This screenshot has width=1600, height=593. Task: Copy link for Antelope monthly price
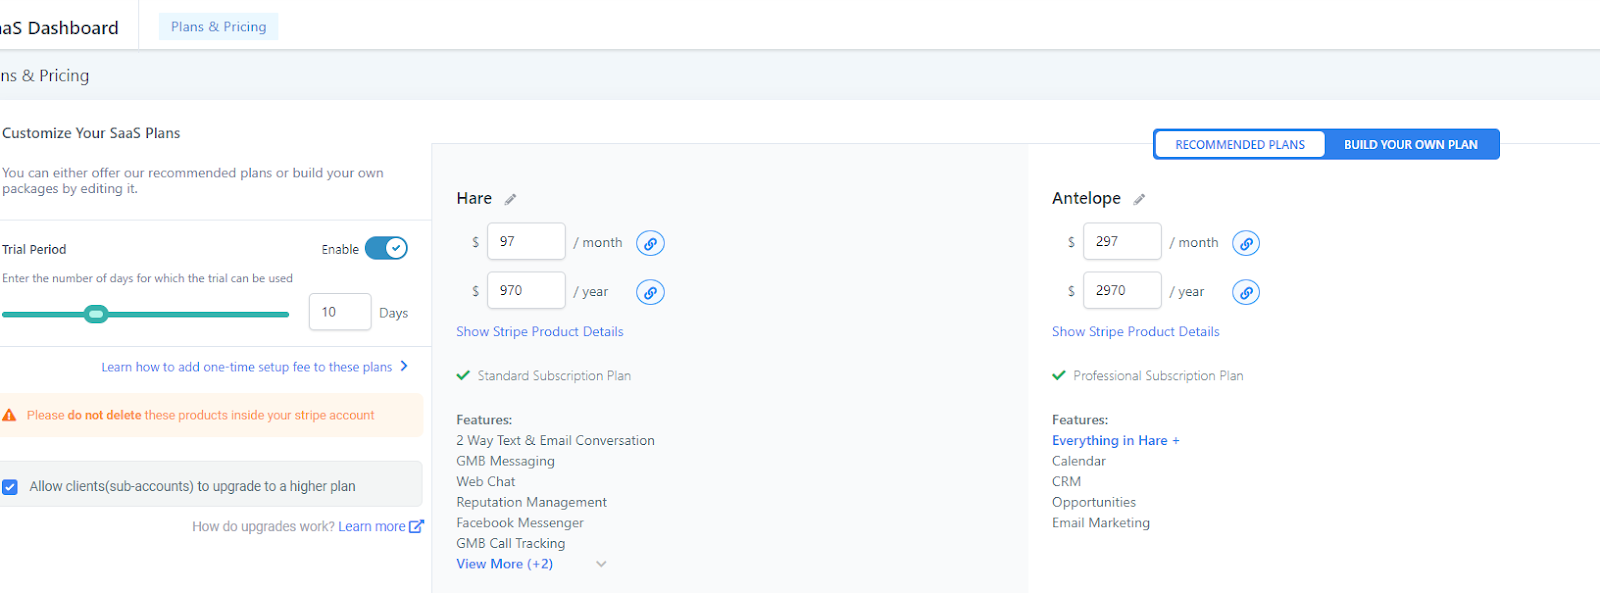tap(1246, 243)
